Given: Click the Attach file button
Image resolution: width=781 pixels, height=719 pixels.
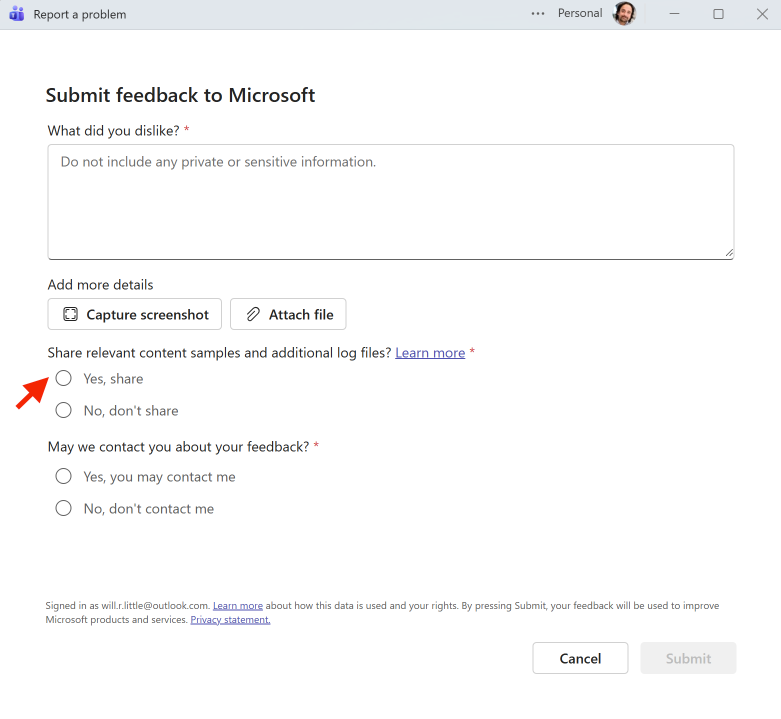Looking at the screenshot, I should (x=288, y=314).
